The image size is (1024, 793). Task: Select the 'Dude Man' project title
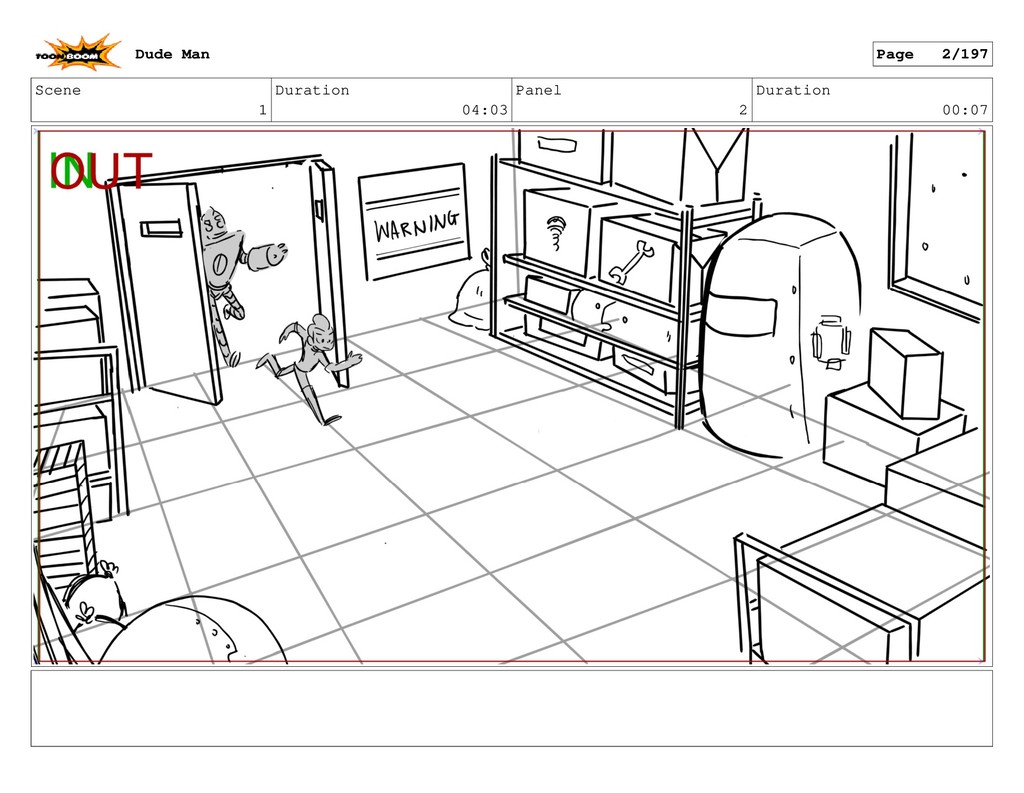point(172,54)
